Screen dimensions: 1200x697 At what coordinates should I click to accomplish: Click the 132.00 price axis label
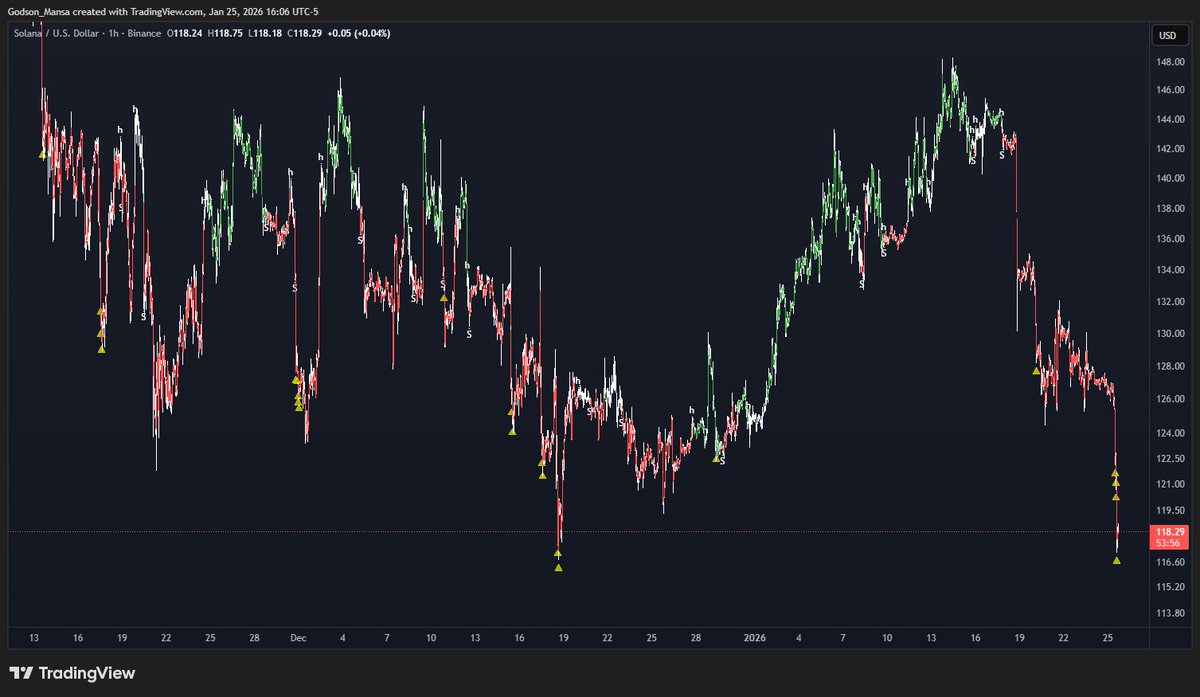tap(1170, 302)
